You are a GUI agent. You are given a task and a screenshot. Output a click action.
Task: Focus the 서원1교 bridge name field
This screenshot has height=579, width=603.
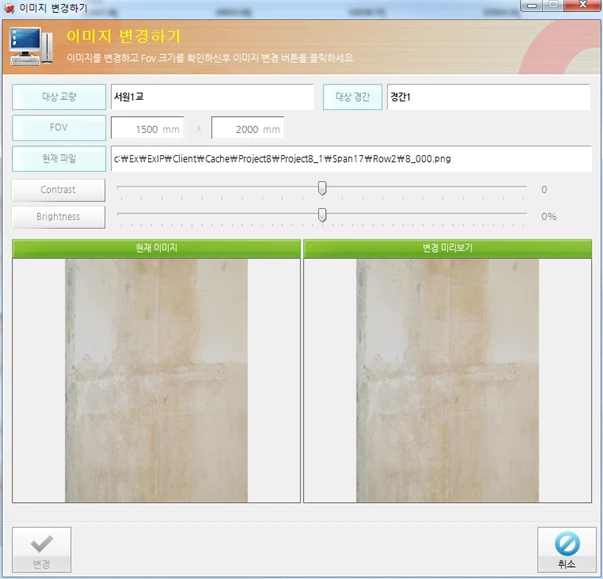pyautogui.click(x=212, y=97)
